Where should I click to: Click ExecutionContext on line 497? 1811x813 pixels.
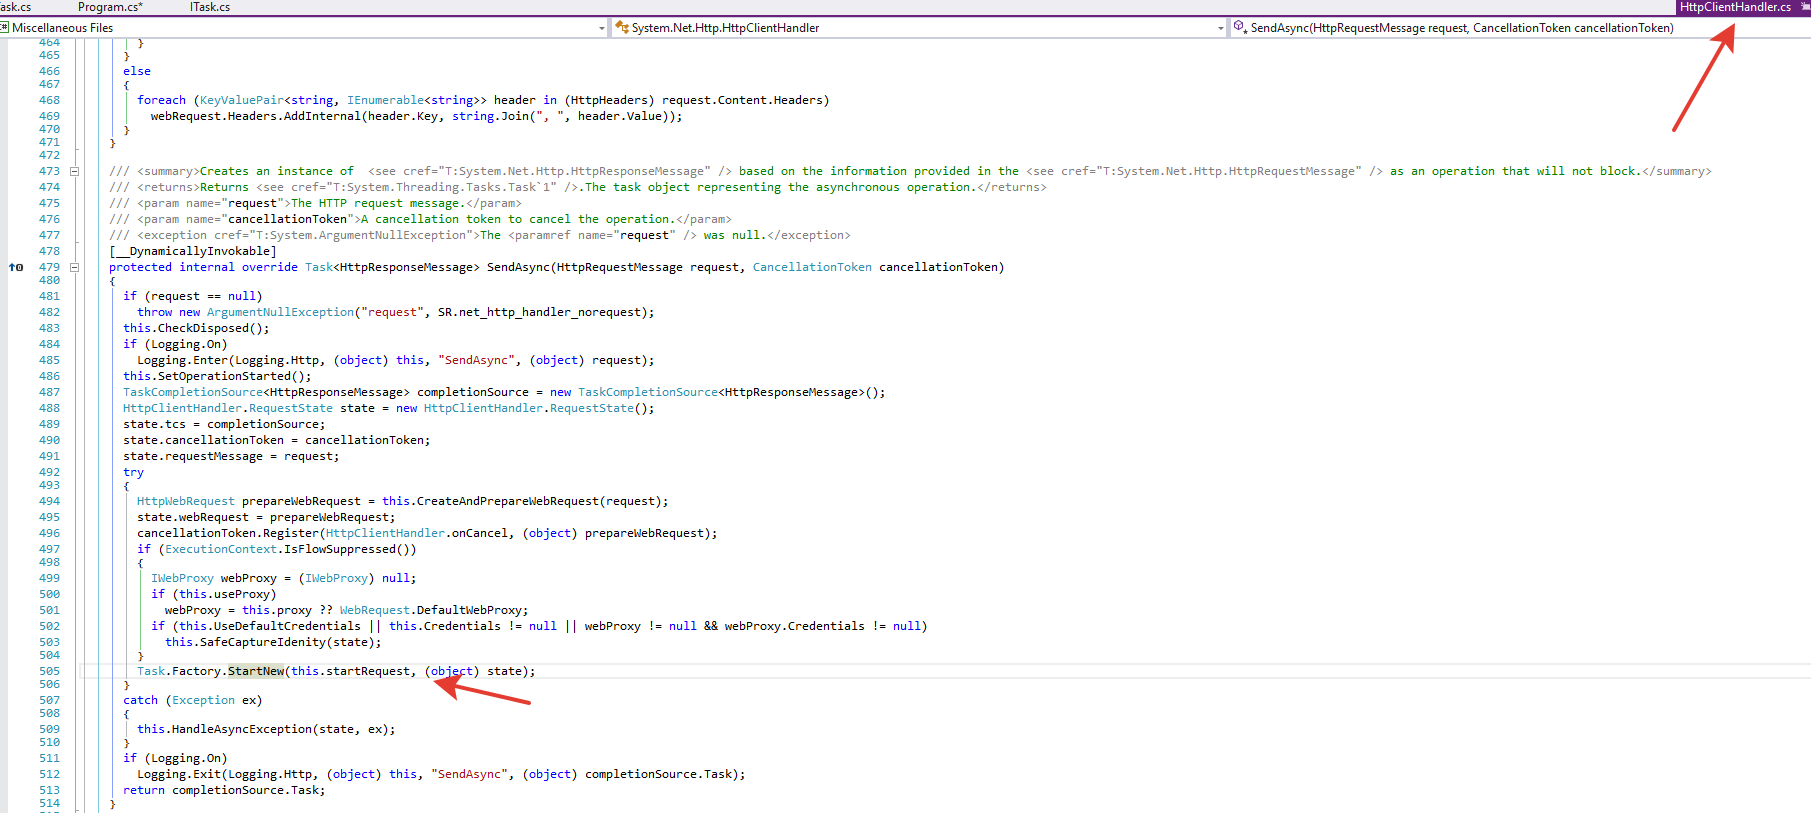click(221, 549)
